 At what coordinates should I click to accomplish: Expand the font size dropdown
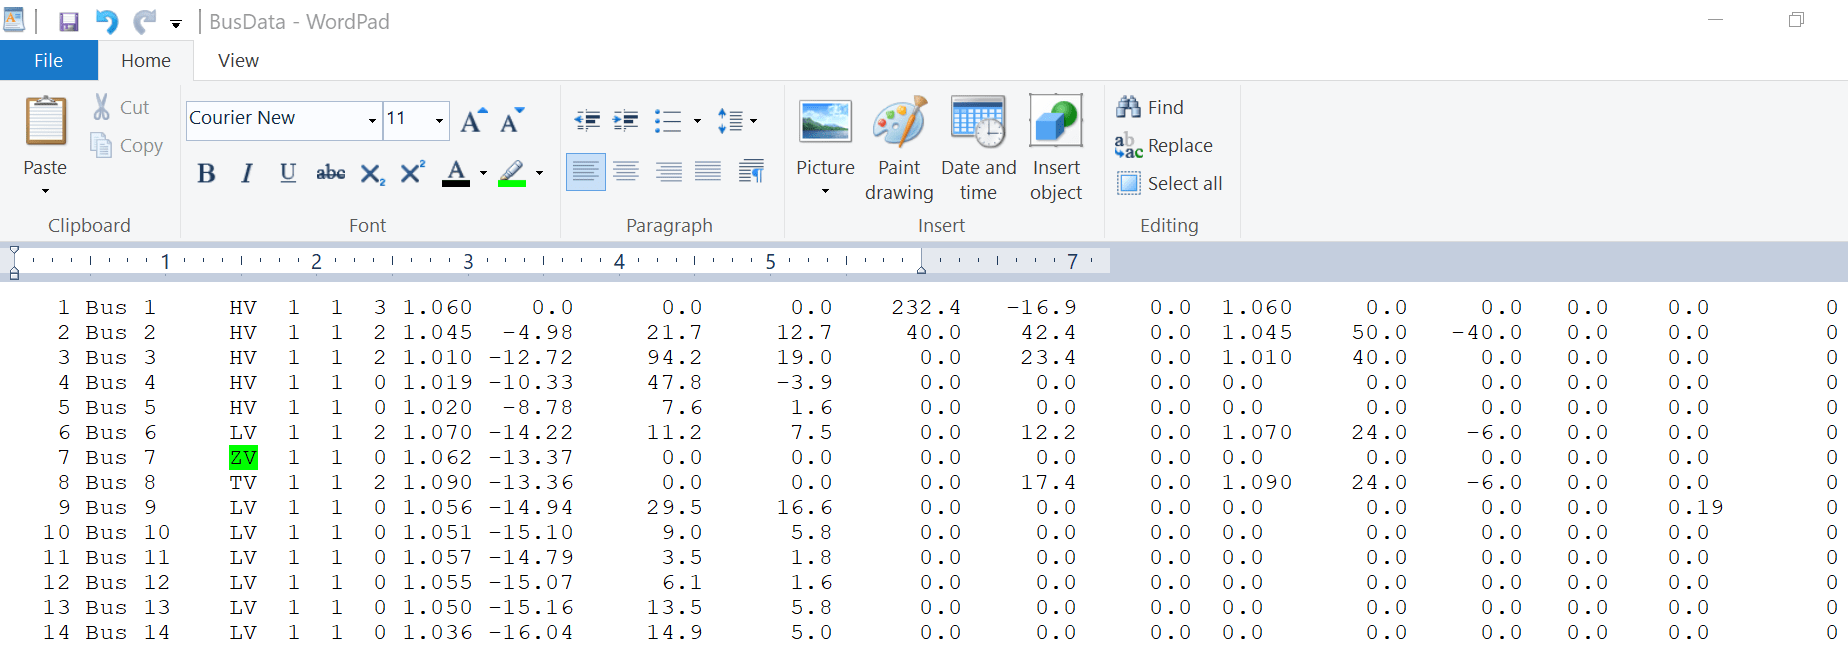click(x=439, y=121)
